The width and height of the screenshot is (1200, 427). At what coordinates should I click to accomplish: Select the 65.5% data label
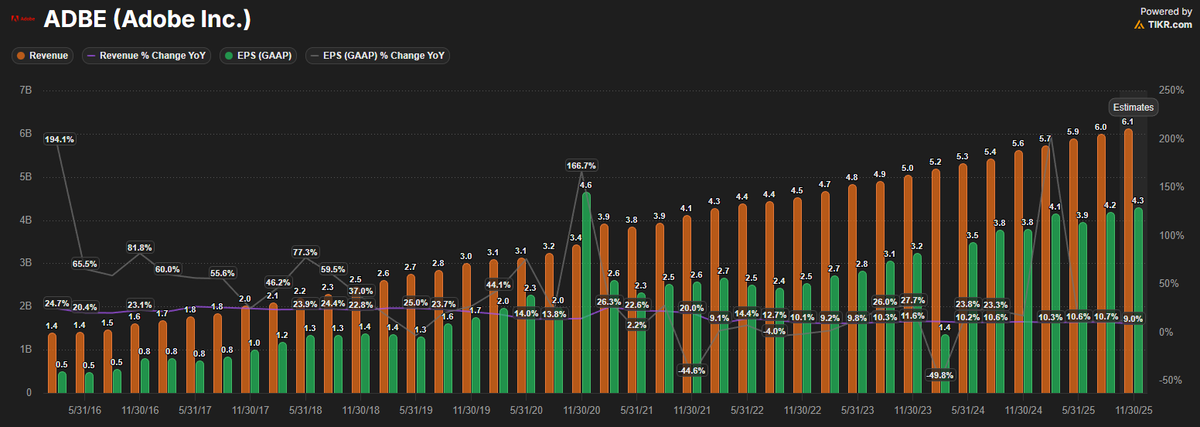tap(85, 264)
